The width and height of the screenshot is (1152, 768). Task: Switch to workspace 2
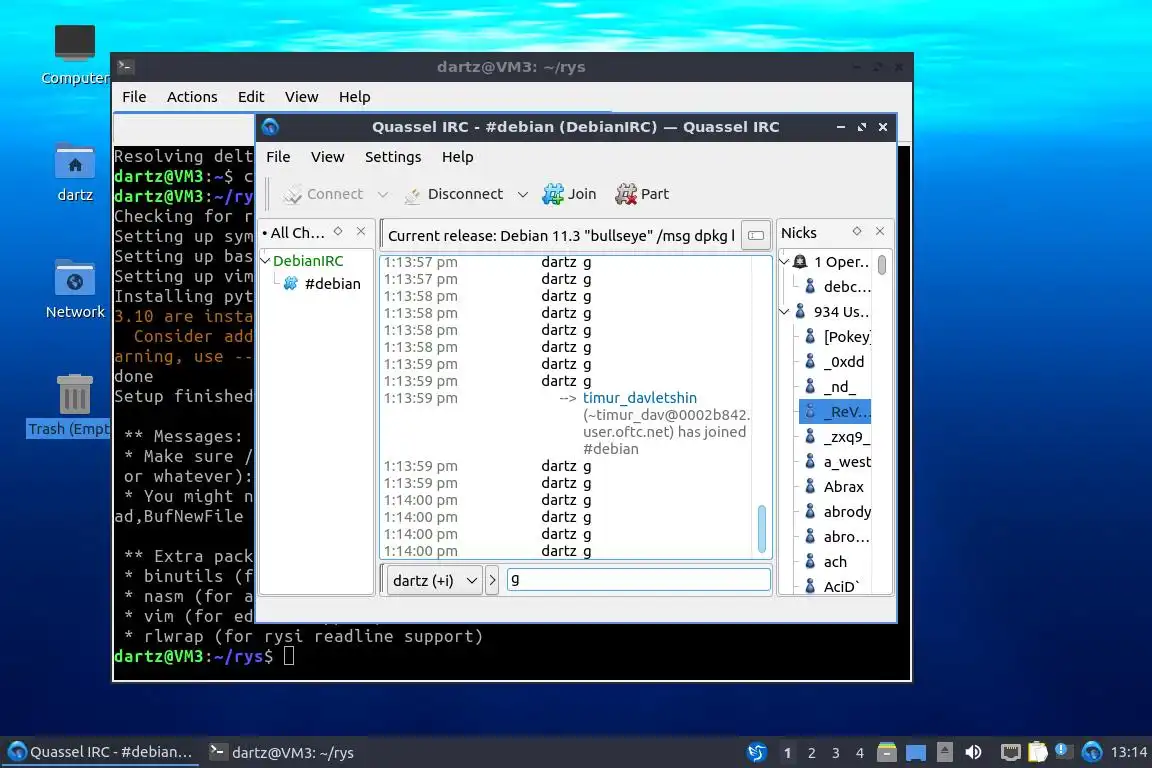[x=811, y=753]
